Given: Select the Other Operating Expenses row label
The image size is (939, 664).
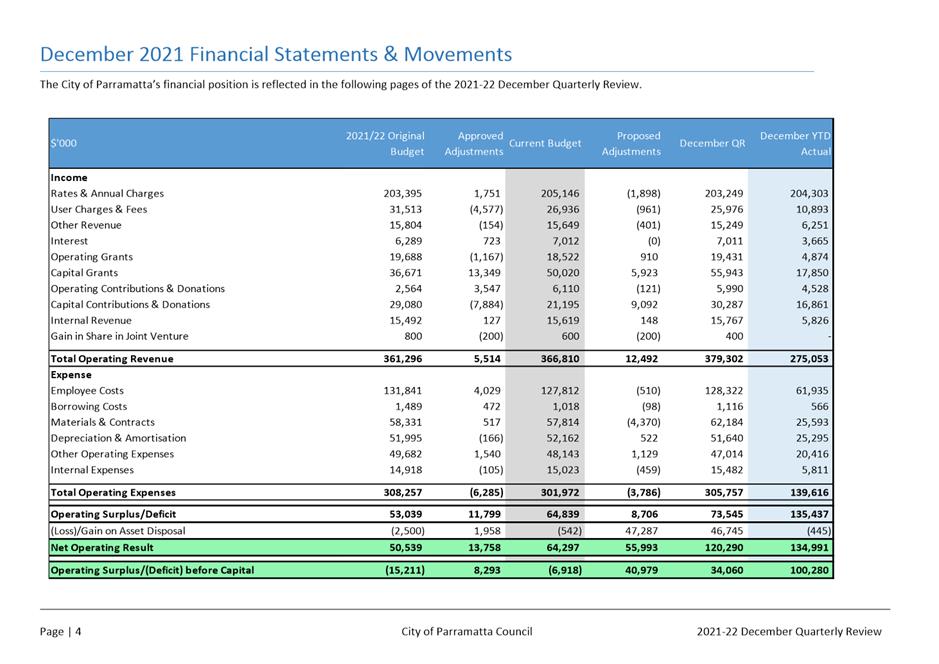Looking at the screenshot, I should [x=112, y=454].
